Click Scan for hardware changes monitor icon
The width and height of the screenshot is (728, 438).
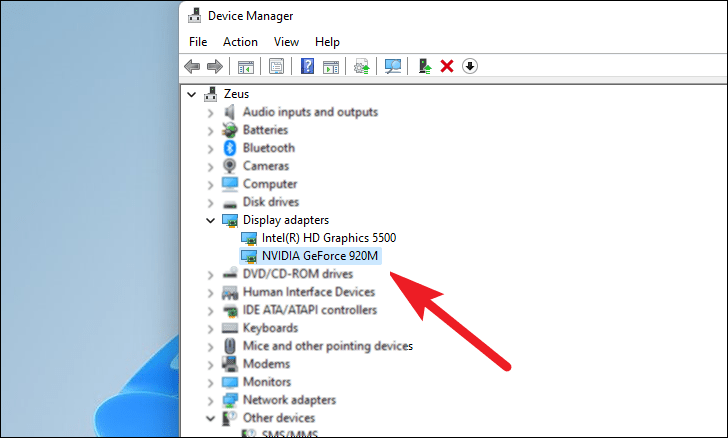click(392, 66)
